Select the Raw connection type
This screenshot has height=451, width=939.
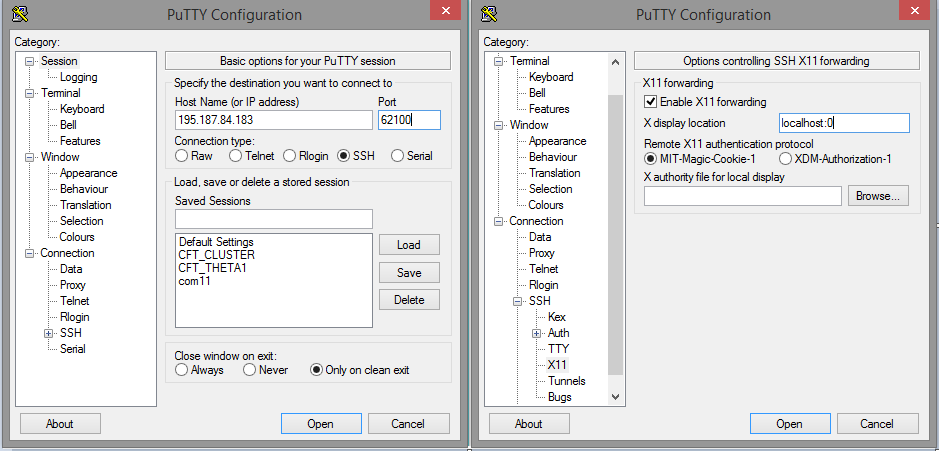tap(181, 156)
